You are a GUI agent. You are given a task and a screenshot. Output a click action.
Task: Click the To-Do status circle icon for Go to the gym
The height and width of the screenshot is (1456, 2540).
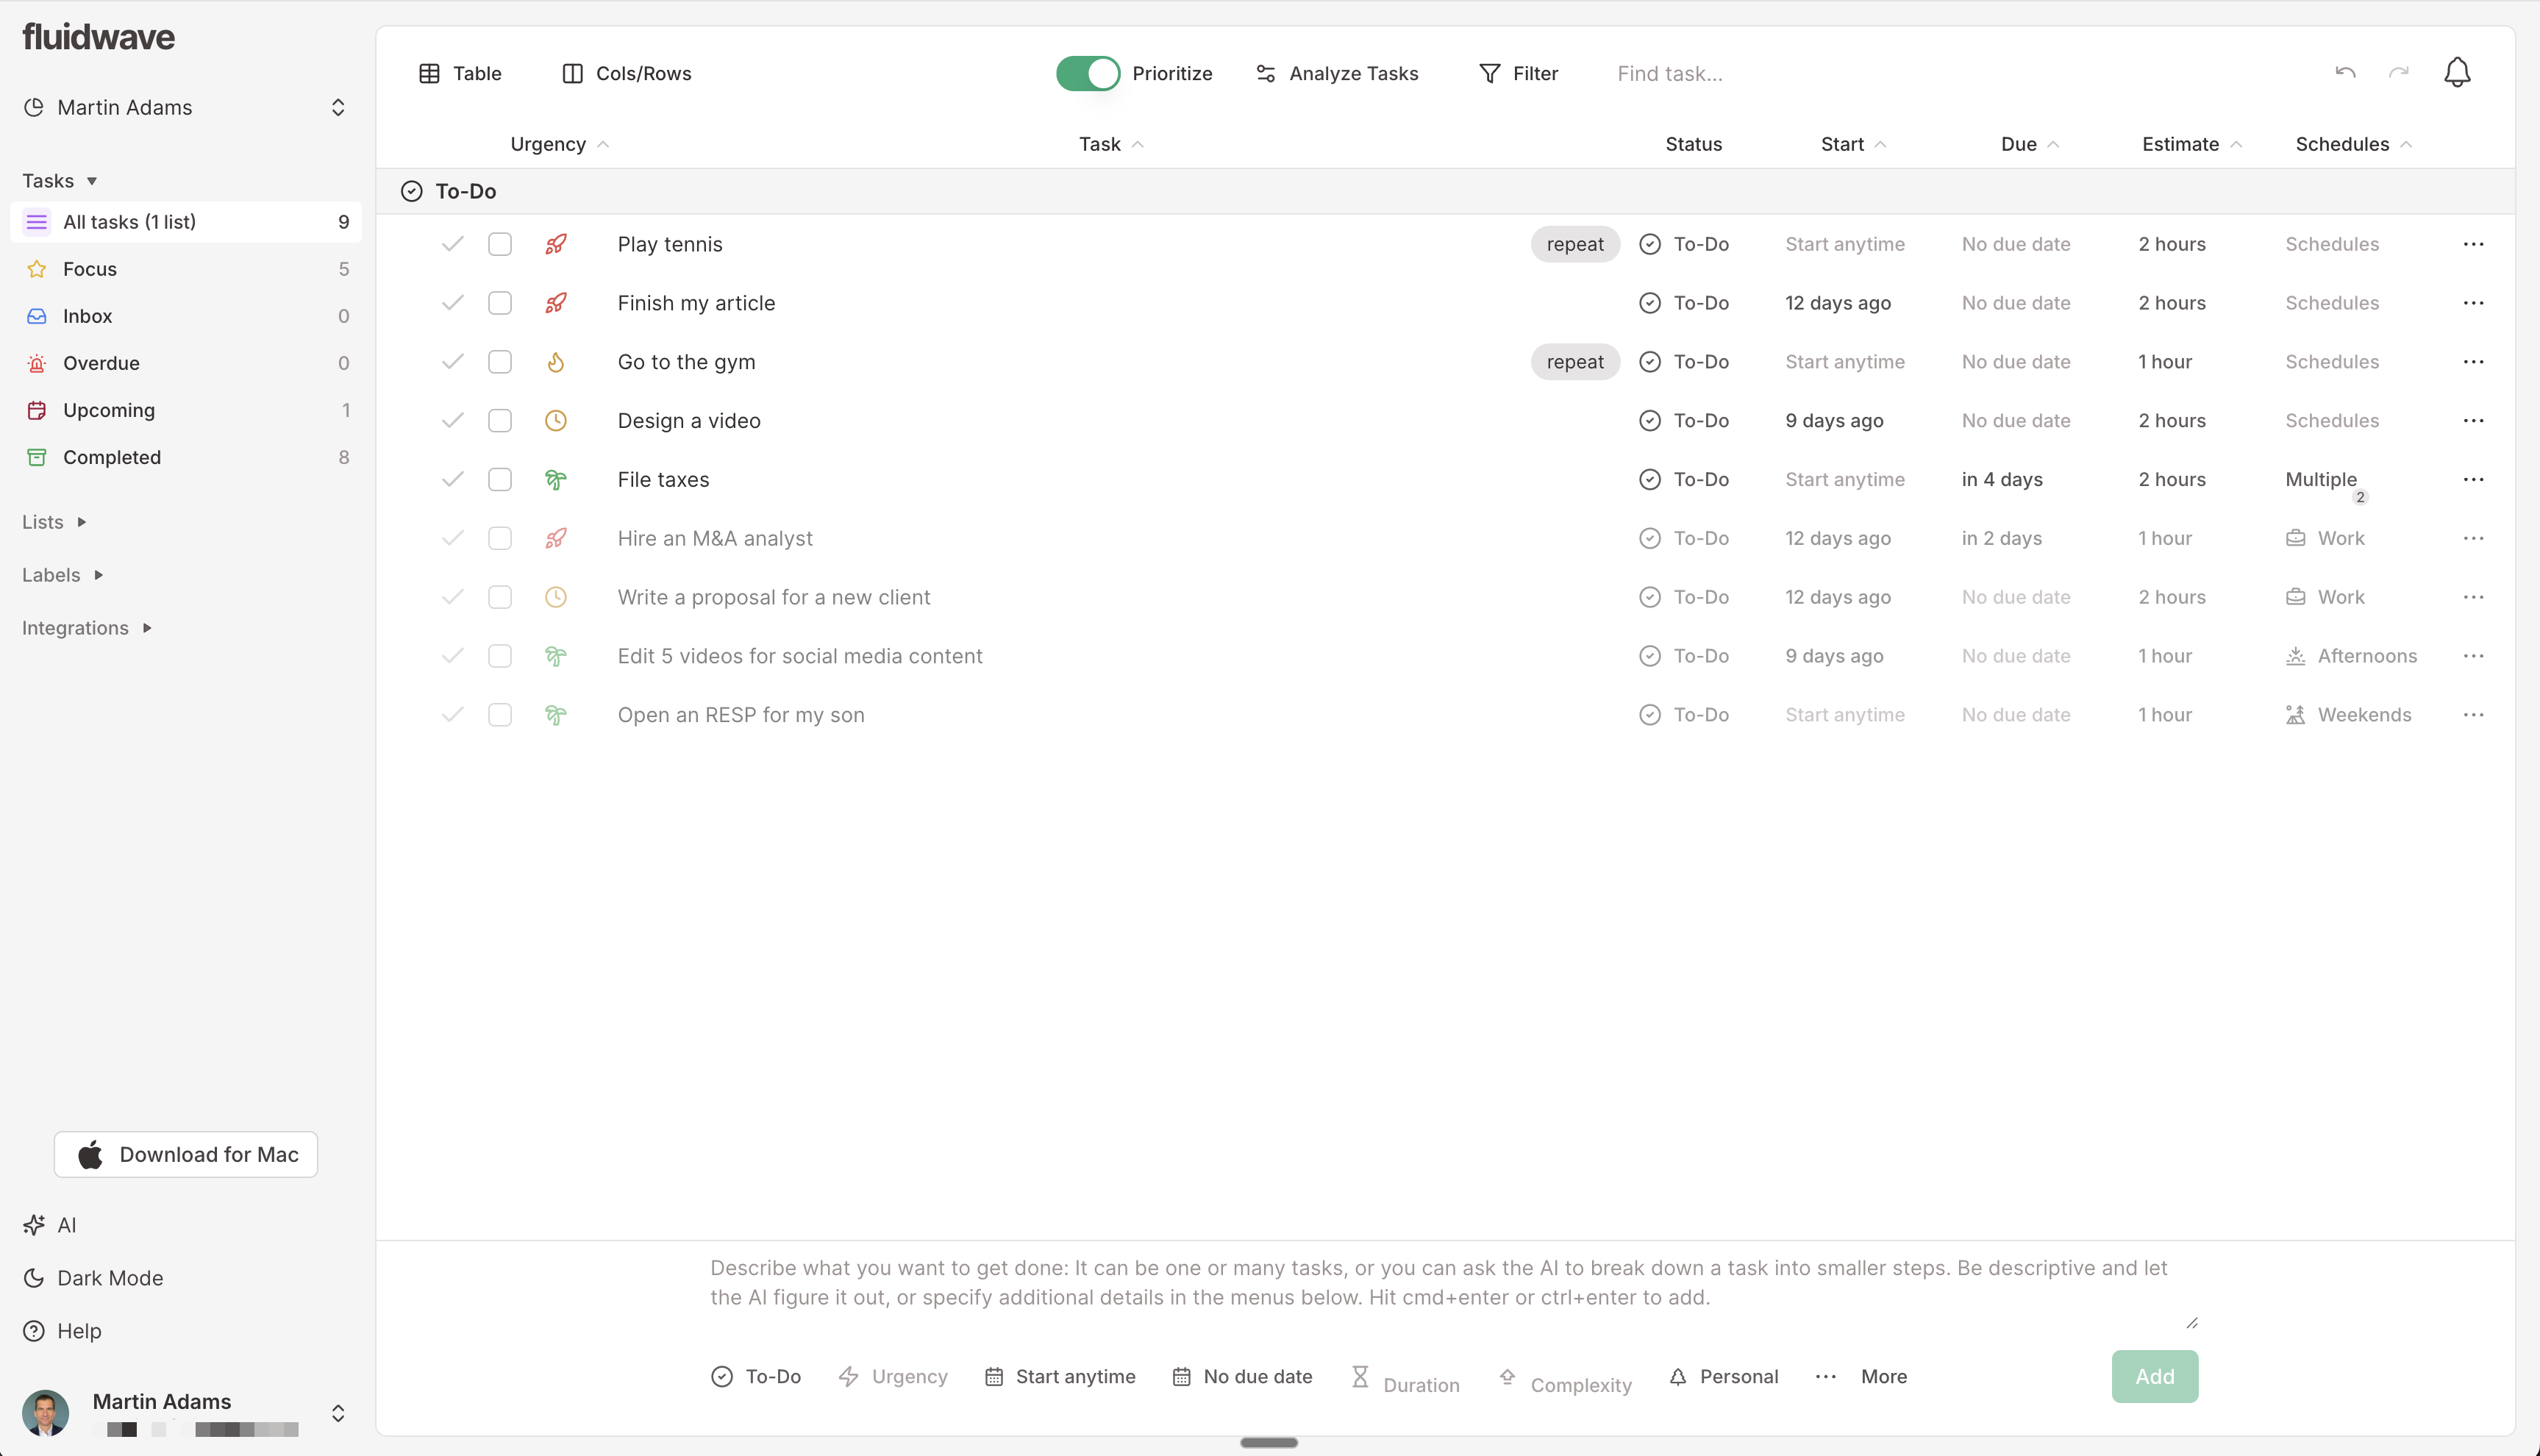pos(1650,362)
